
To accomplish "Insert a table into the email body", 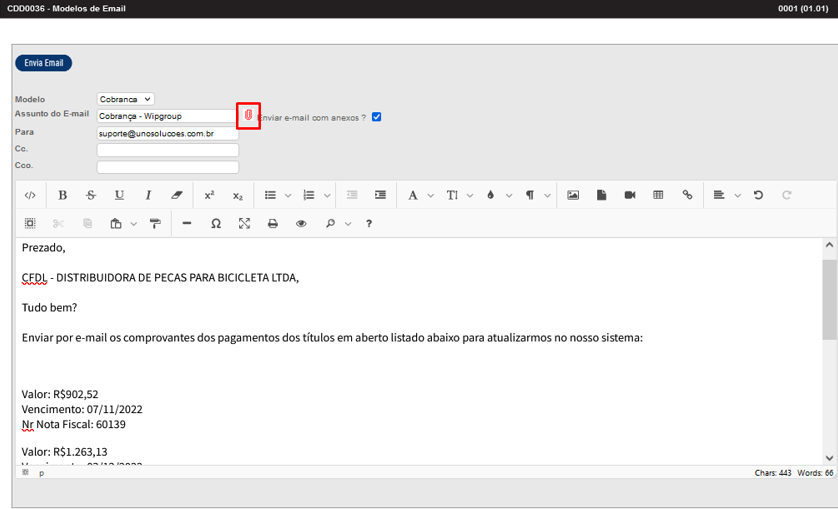I will pos(658,195).
